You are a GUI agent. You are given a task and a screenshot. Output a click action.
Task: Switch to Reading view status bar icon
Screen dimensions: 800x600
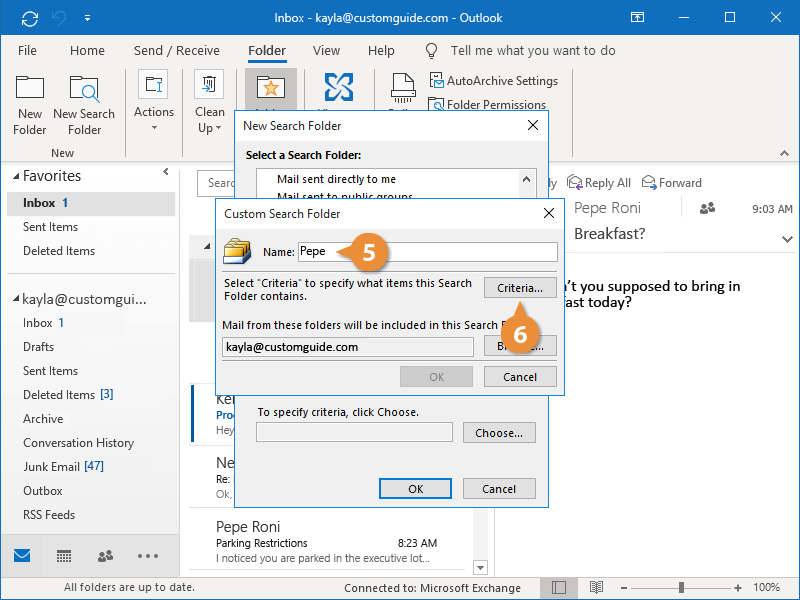pos(596,588)
